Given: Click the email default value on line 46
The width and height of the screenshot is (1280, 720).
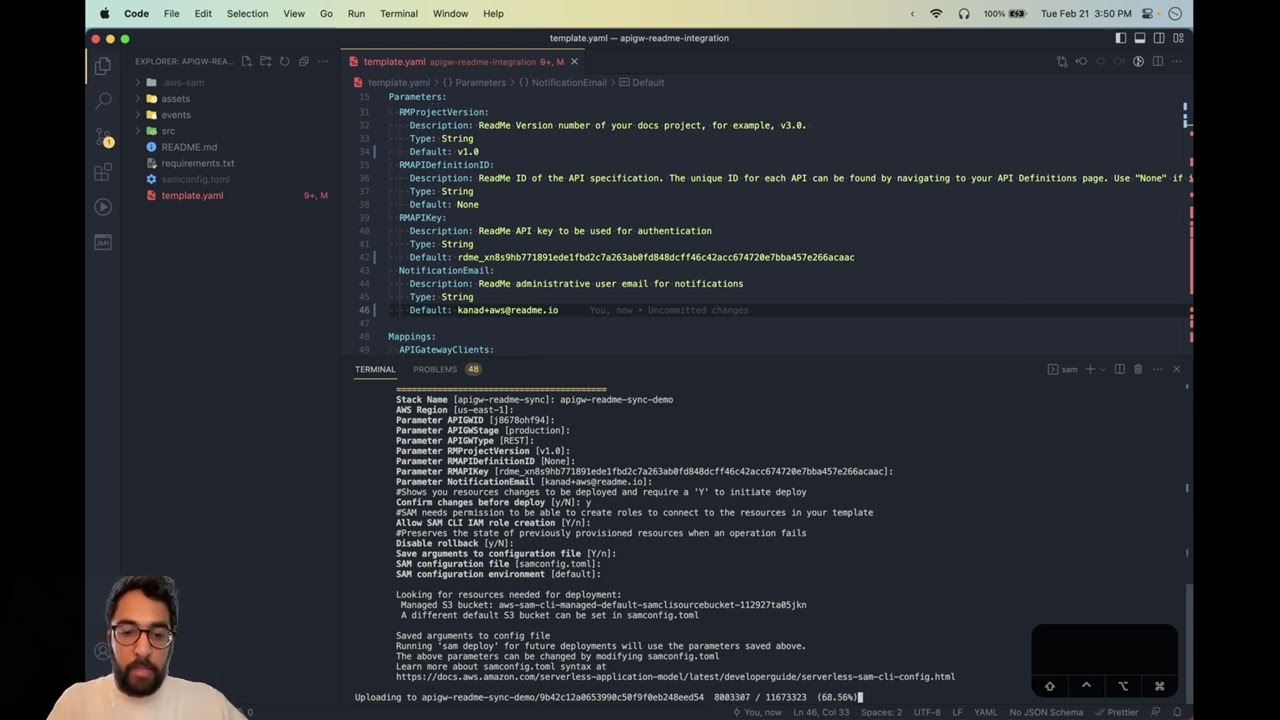Looking at the screenshot, I should (x=508, y=310).
